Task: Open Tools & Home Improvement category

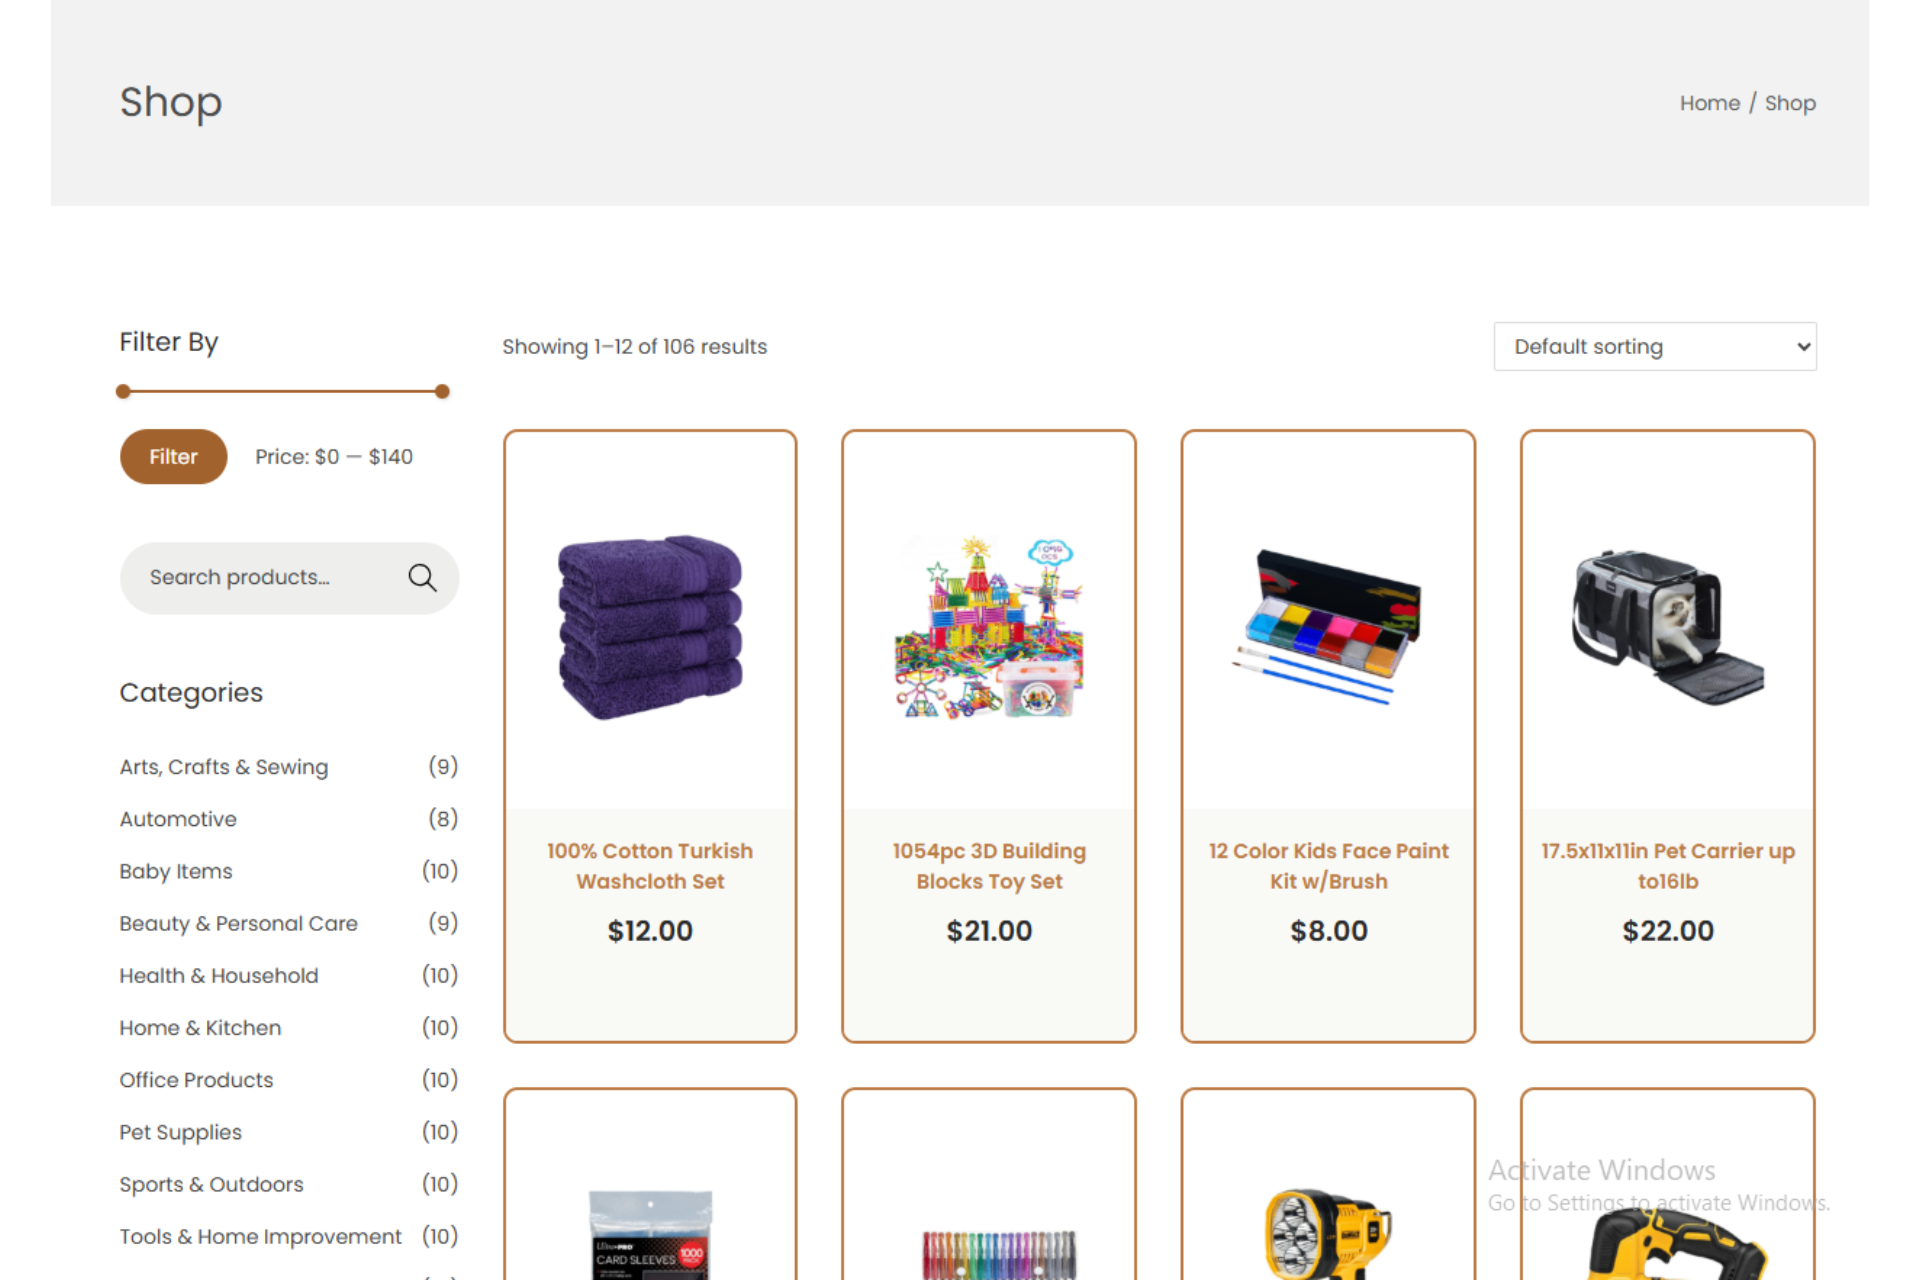Action: 260,1236
